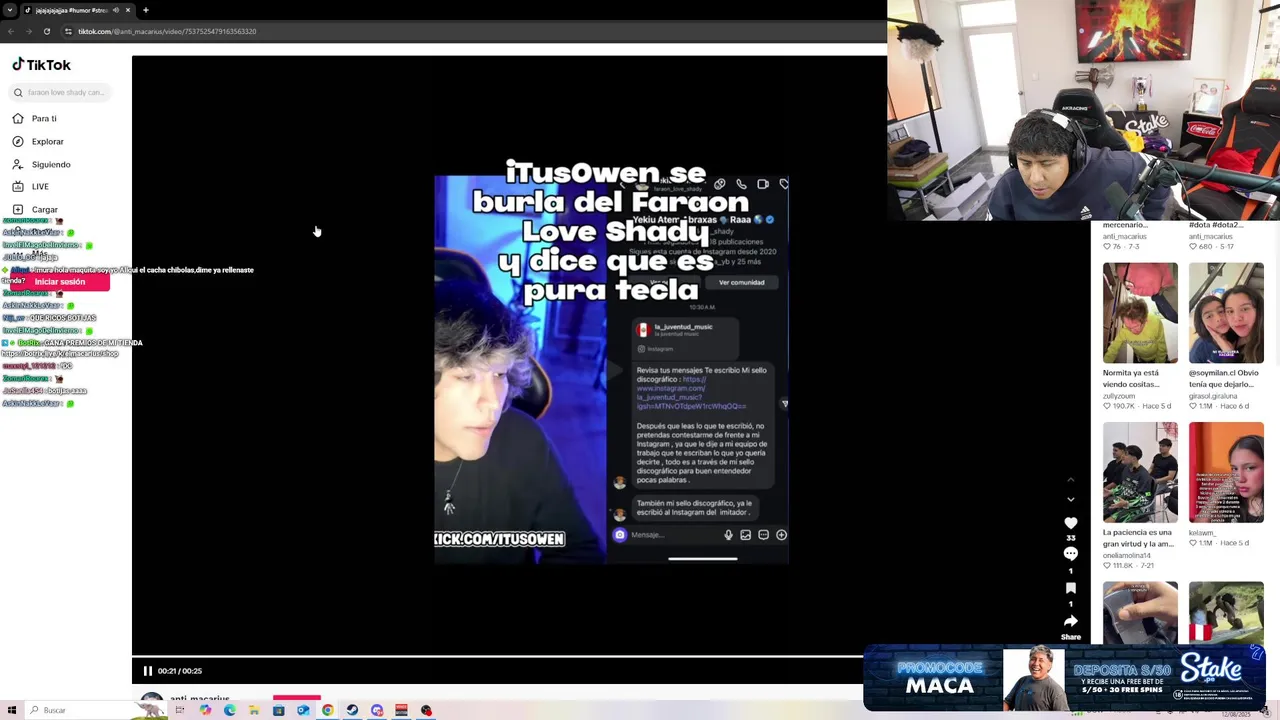Launch Copilot from the taskbar
The width and height of the screenshot is (1280, 720).
205,710
